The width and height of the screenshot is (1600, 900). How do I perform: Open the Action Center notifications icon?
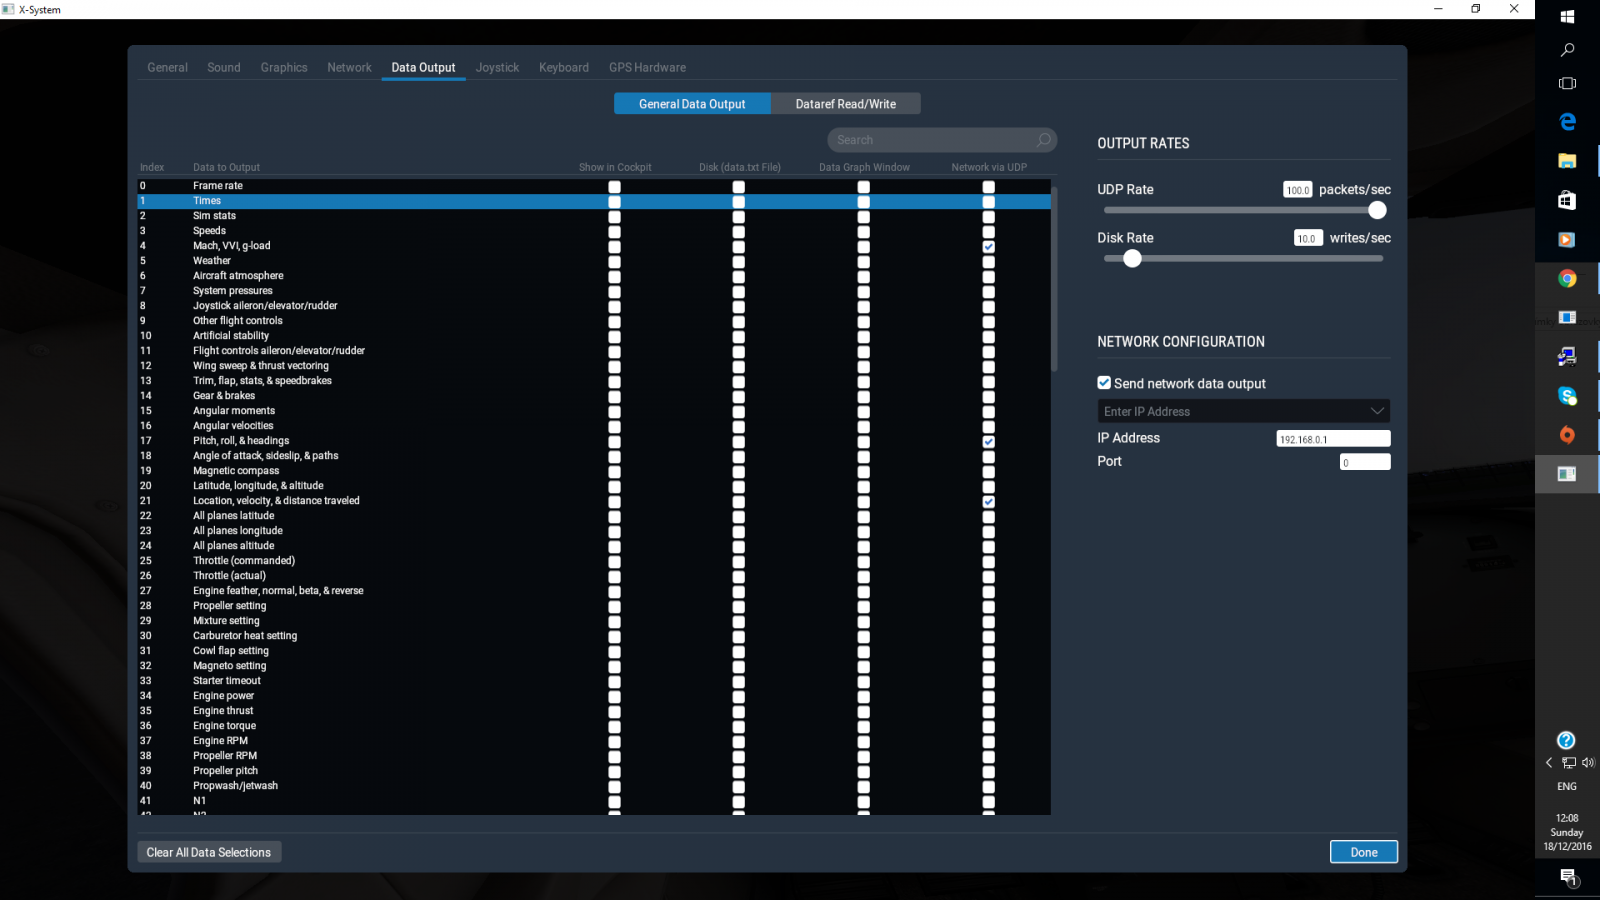1568,877
